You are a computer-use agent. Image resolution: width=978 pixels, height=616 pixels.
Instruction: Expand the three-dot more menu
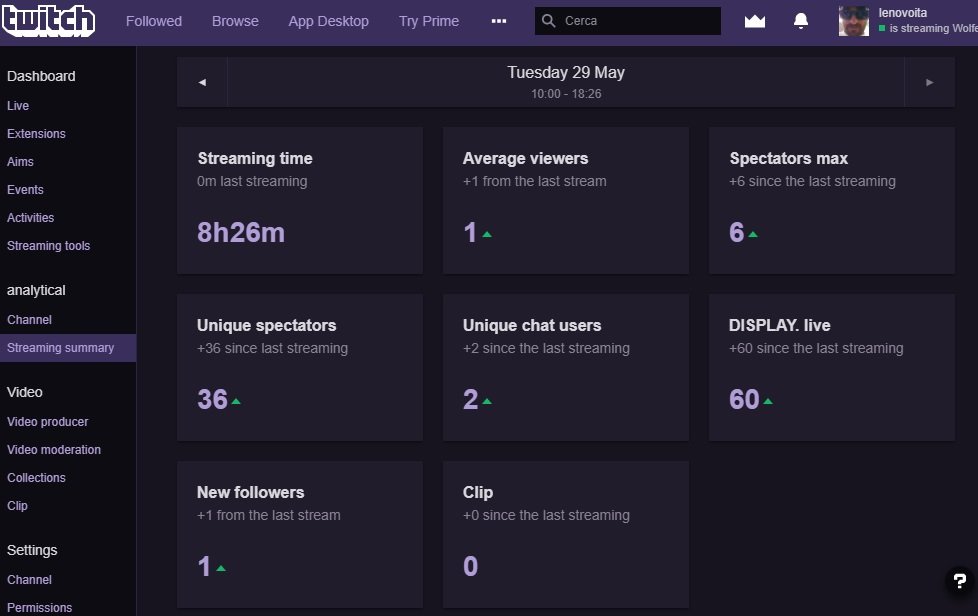[498, 21]
